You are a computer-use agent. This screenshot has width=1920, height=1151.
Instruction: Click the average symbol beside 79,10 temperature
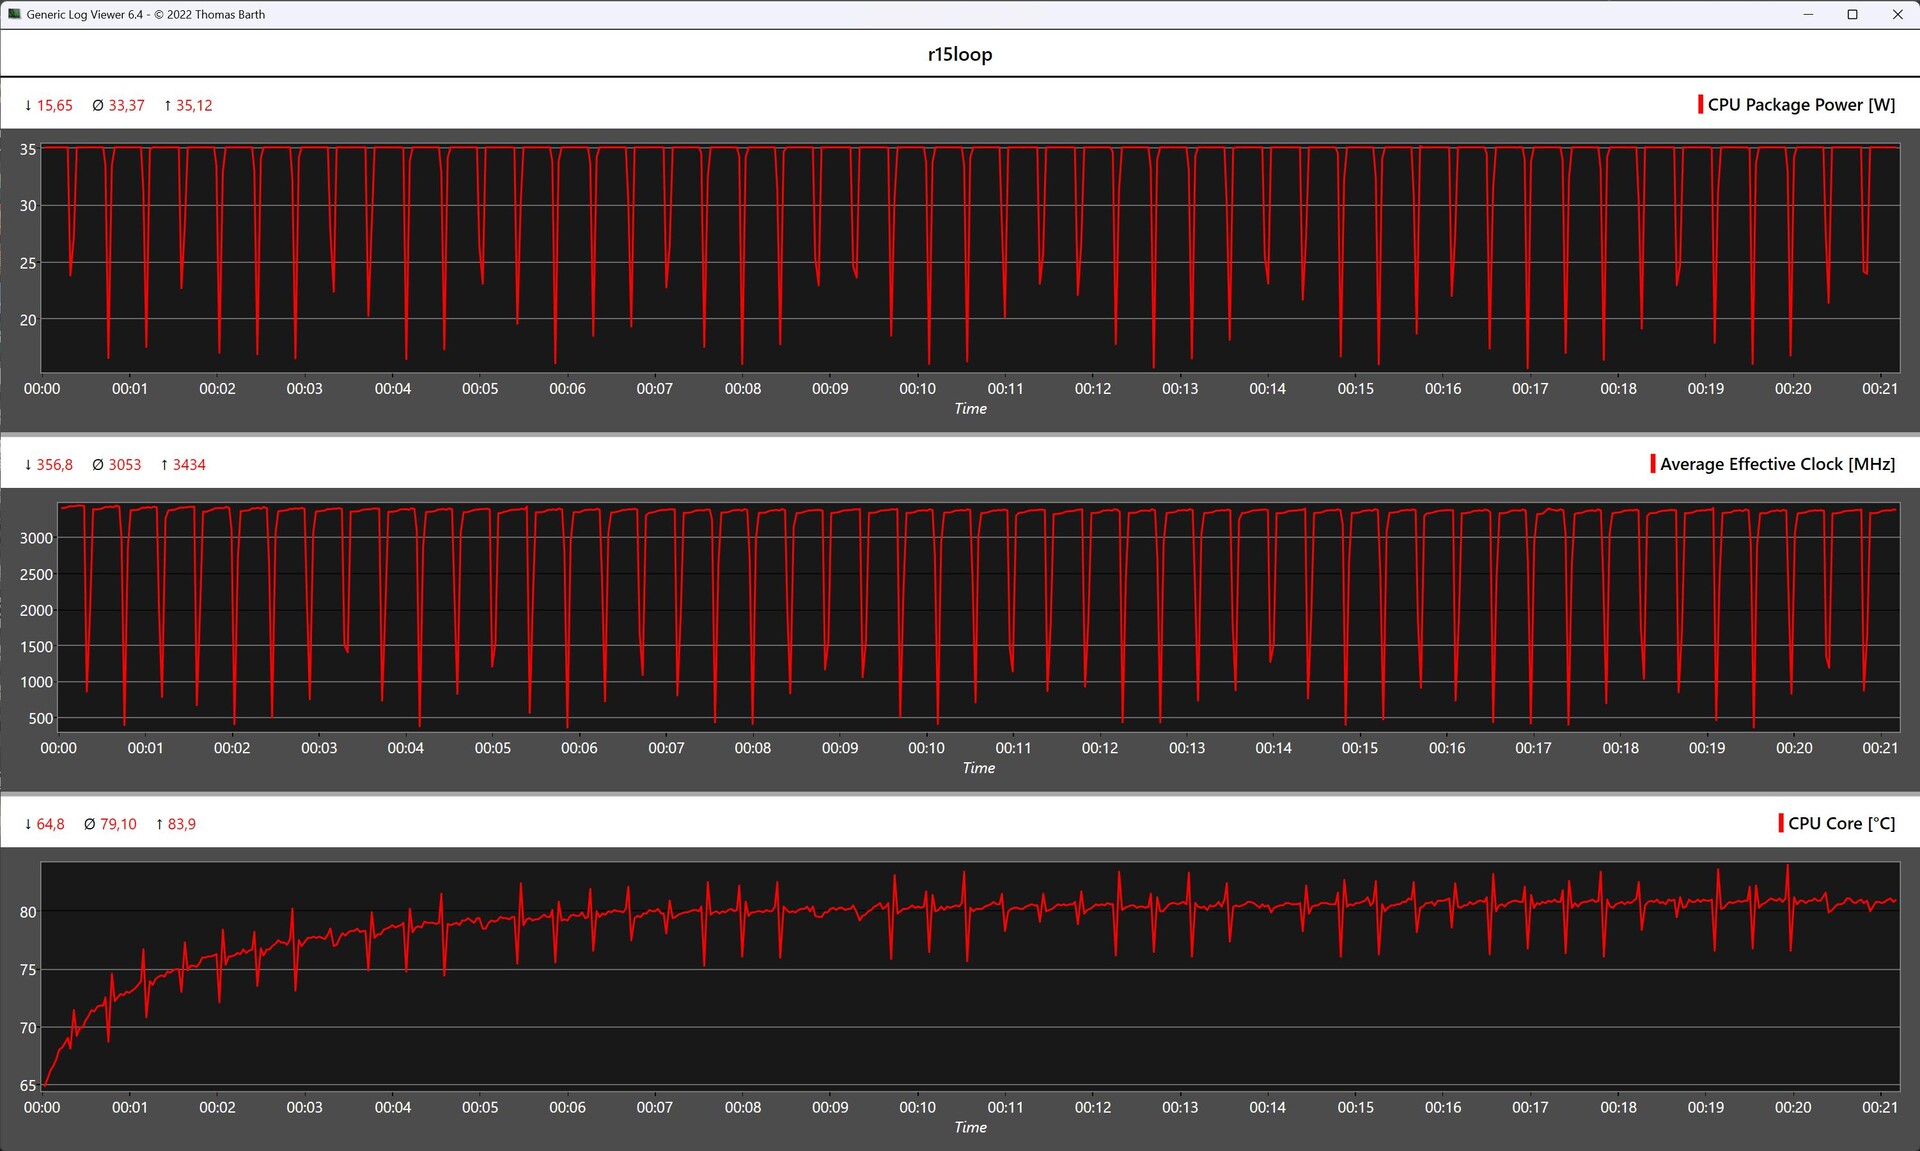coord(90,824)
